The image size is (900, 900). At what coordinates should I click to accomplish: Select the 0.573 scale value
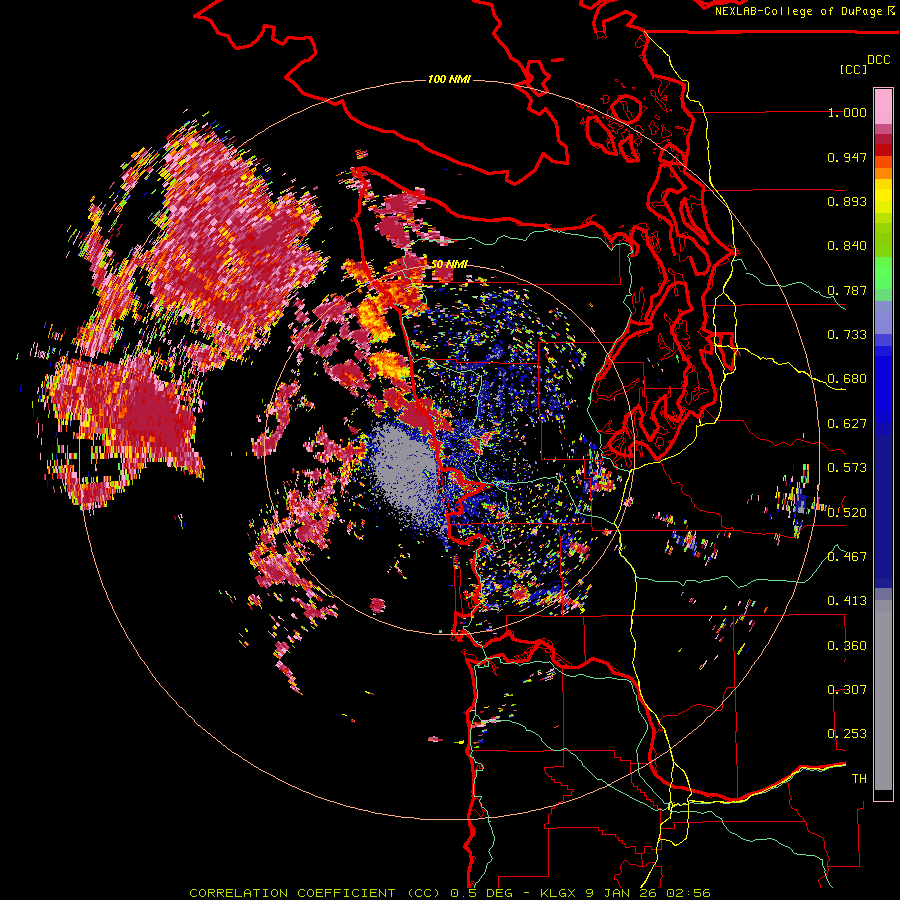847,468
